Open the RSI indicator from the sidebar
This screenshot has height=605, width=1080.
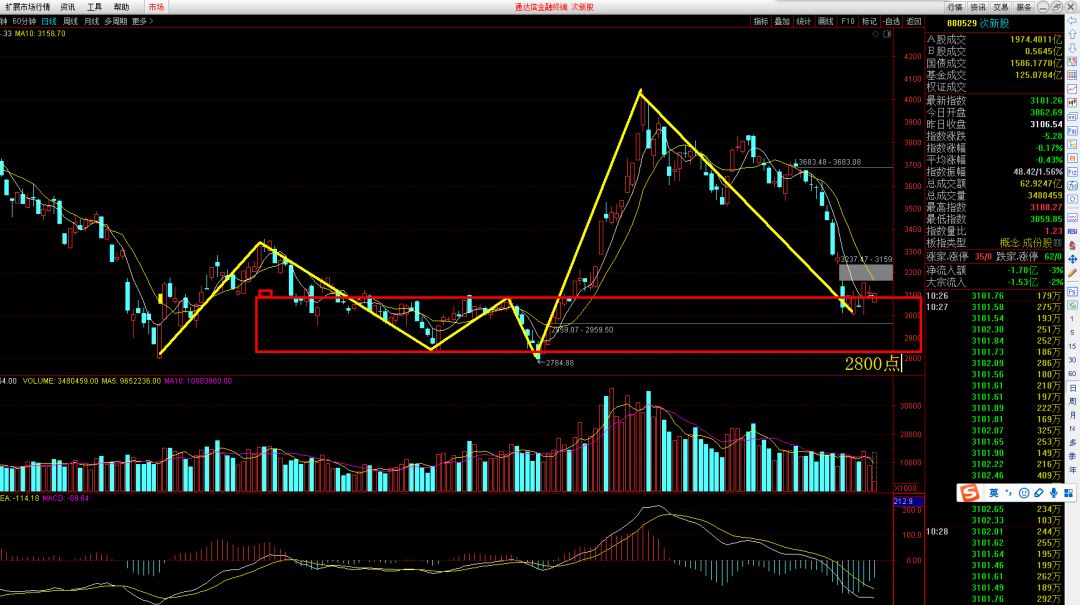point(1072,231)
